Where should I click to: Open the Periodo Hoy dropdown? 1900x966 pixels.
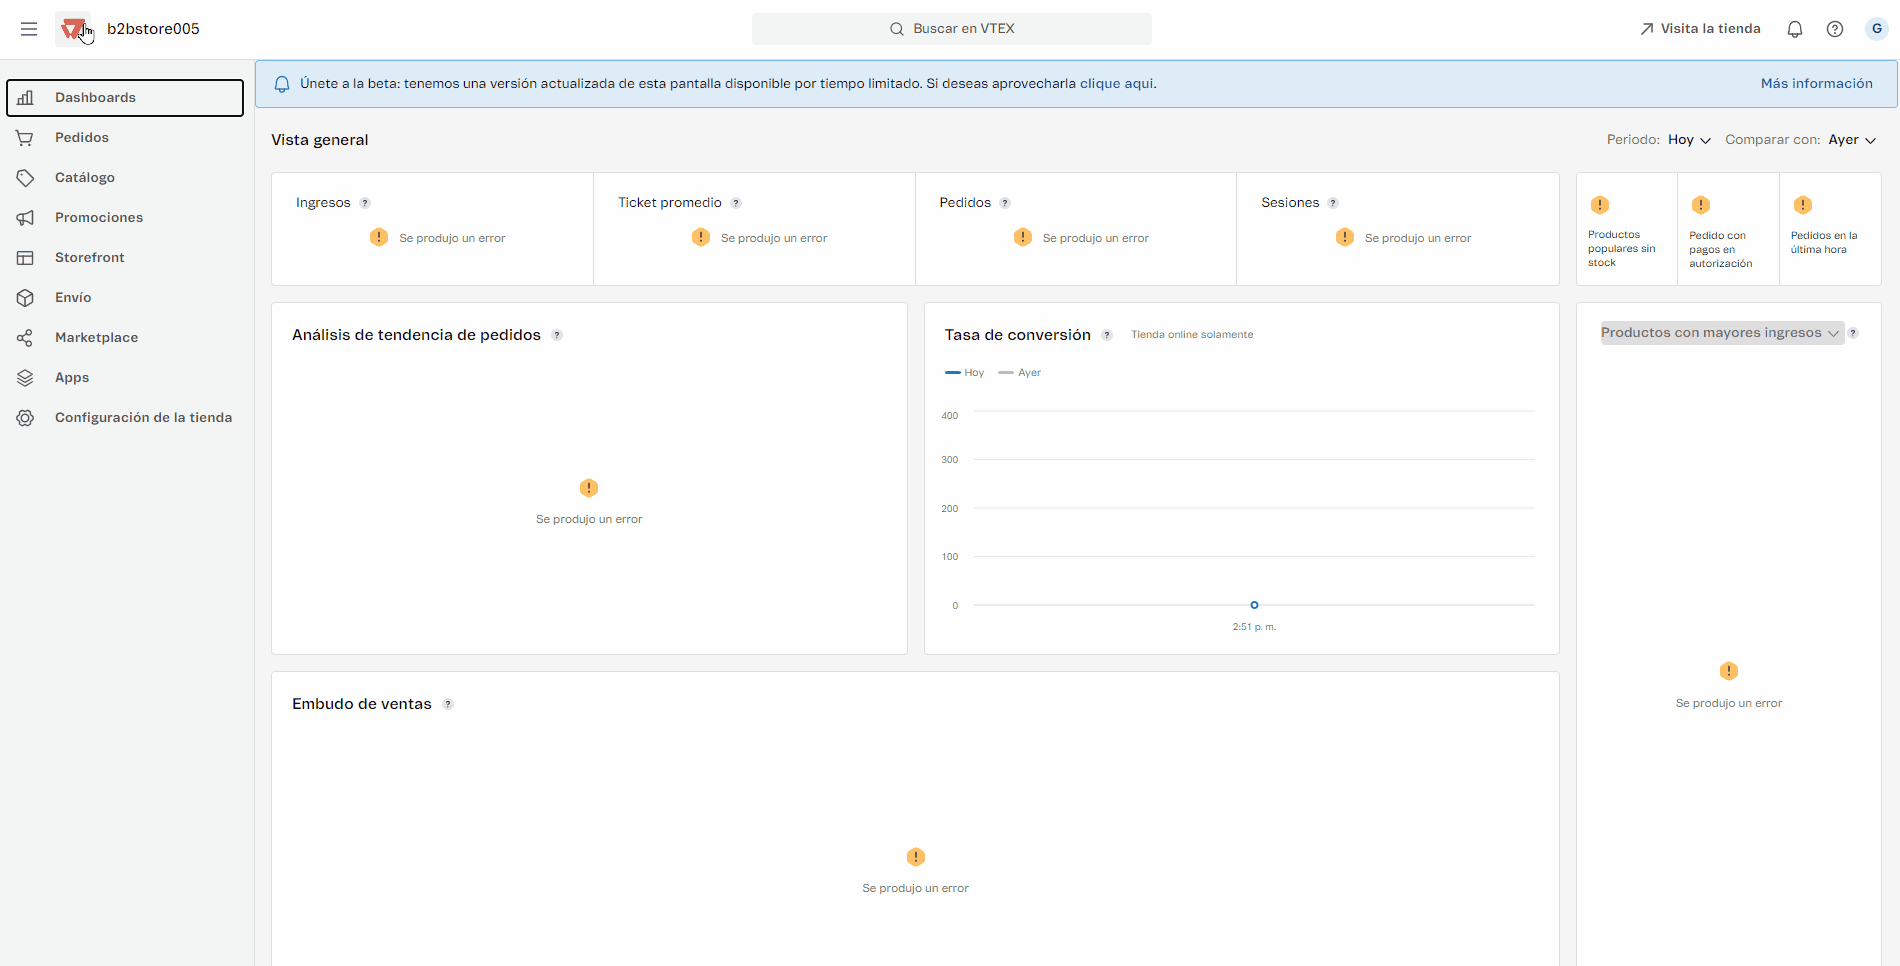1689,140
